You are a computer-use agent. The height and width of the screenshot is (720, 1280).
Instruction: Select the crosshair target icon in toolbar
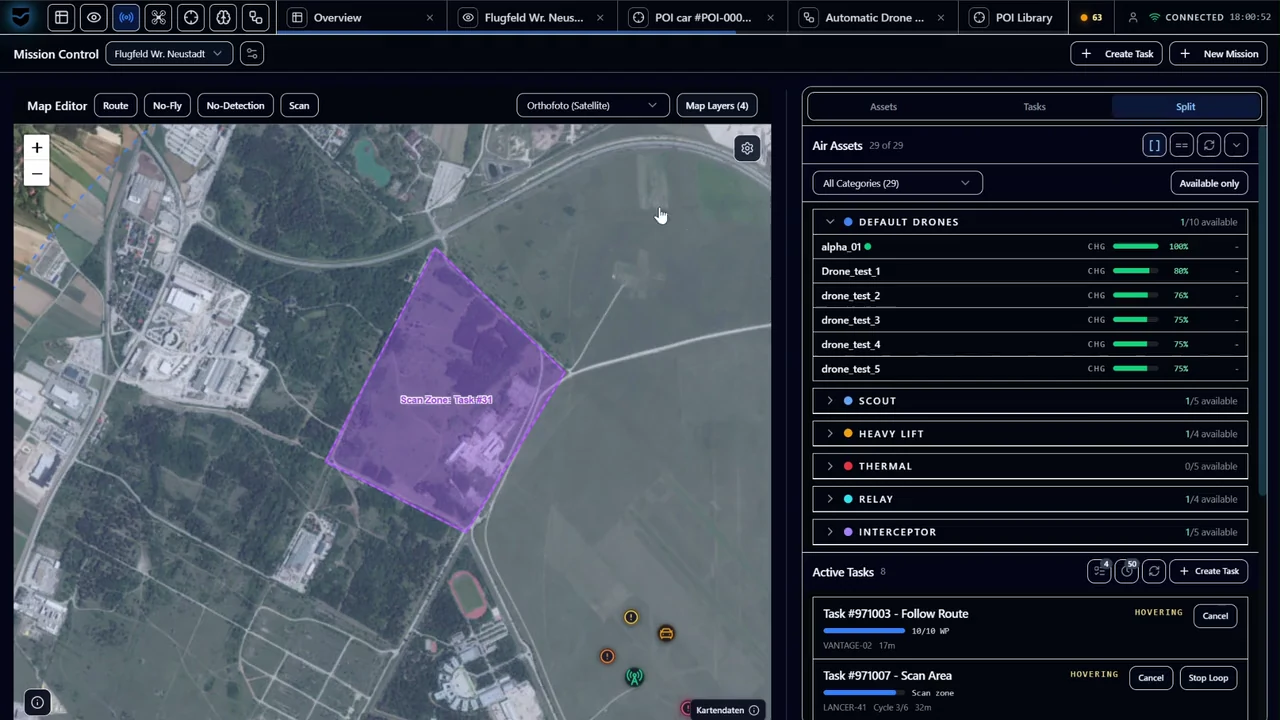click(x=191, y=17)
